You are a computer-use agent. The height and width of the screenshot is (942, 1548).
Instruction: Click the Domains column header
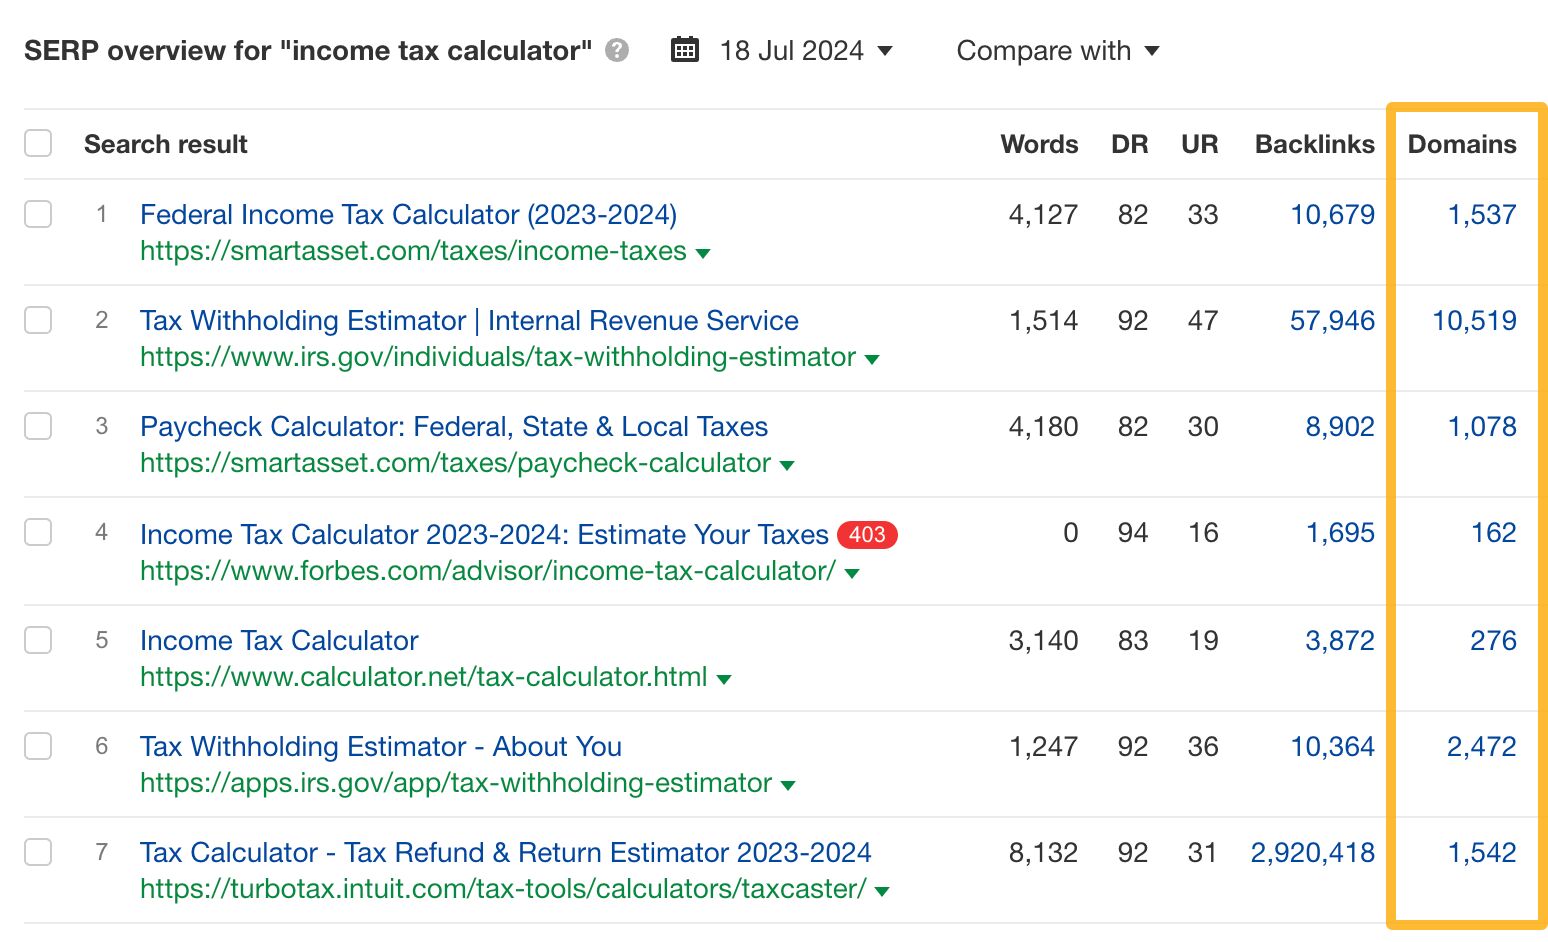point(1462,143)
